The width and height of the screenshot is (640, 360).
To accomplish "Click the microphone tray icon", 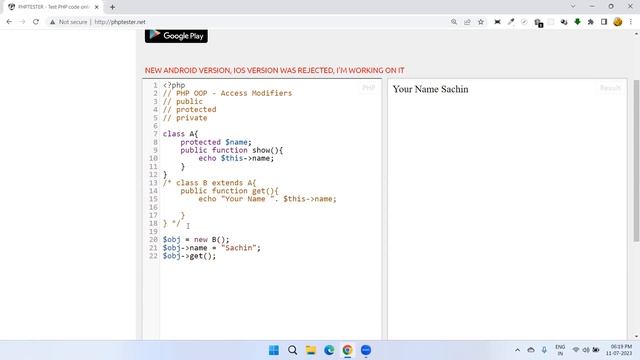I will coord(544,350).
